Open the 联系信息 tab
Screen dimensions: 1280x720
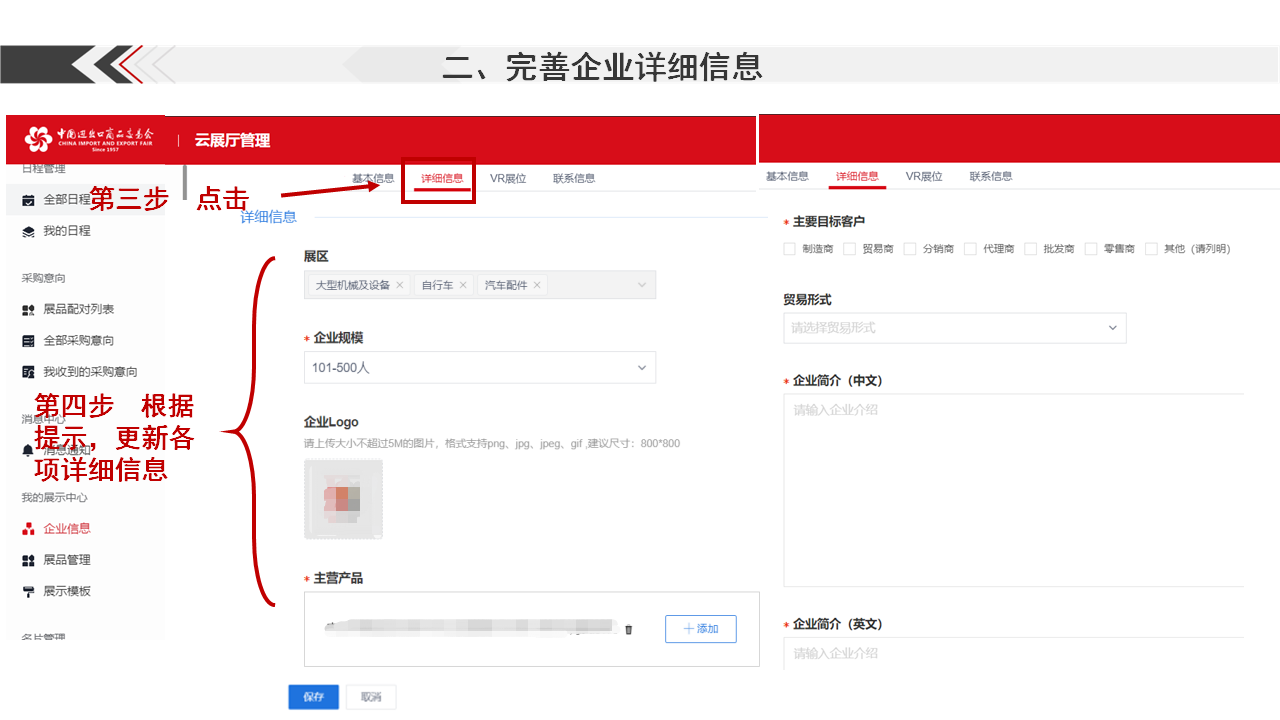(x=574, y=177)
